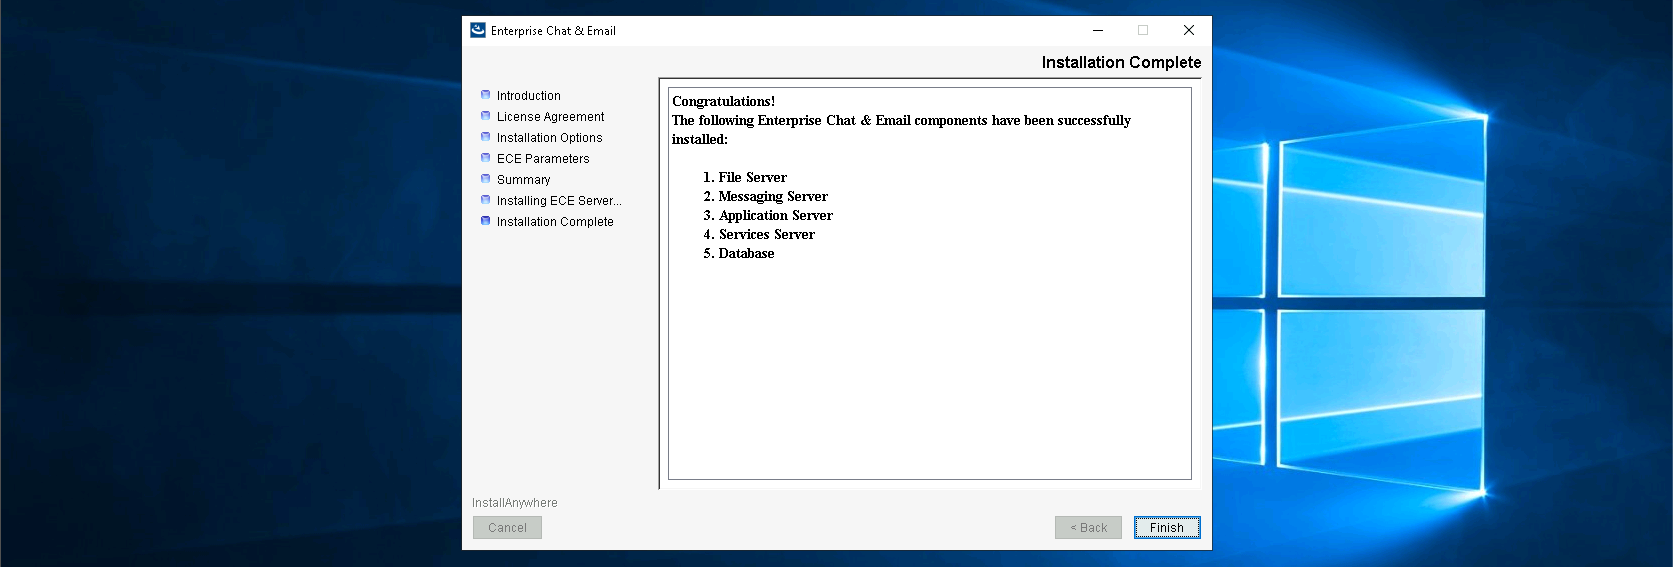
Task: Click the bullet icon beside Installation Complete step
Action: click(x=486, y=221)
